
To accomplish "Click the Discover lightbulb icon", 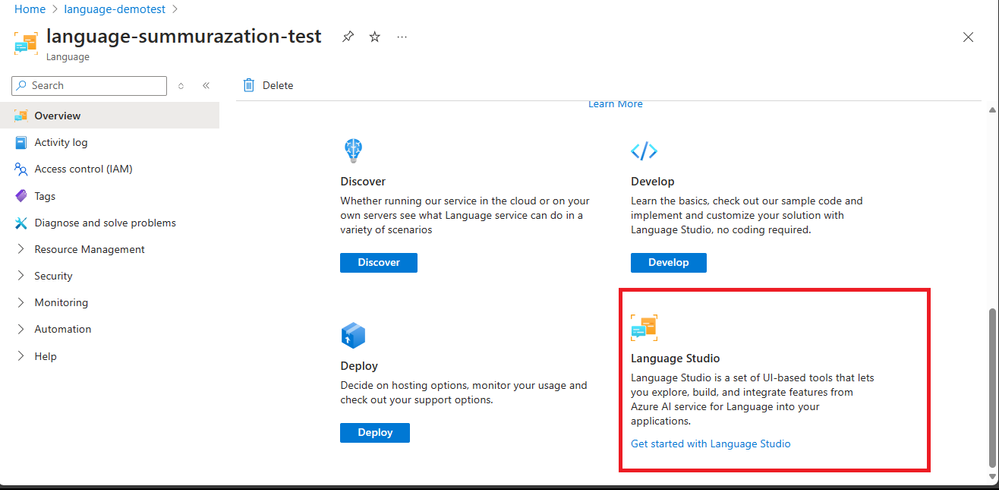I will [x=353, y=151].
